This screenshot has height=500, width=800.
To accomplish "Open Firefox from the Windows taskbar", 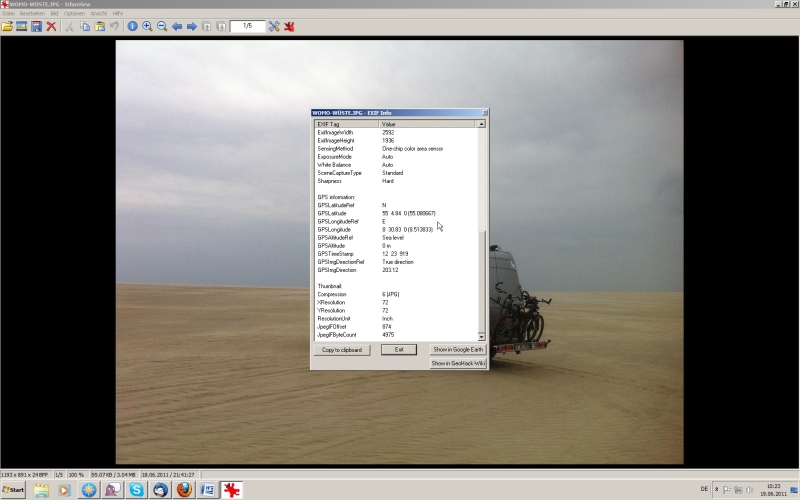I will (184, 490).
